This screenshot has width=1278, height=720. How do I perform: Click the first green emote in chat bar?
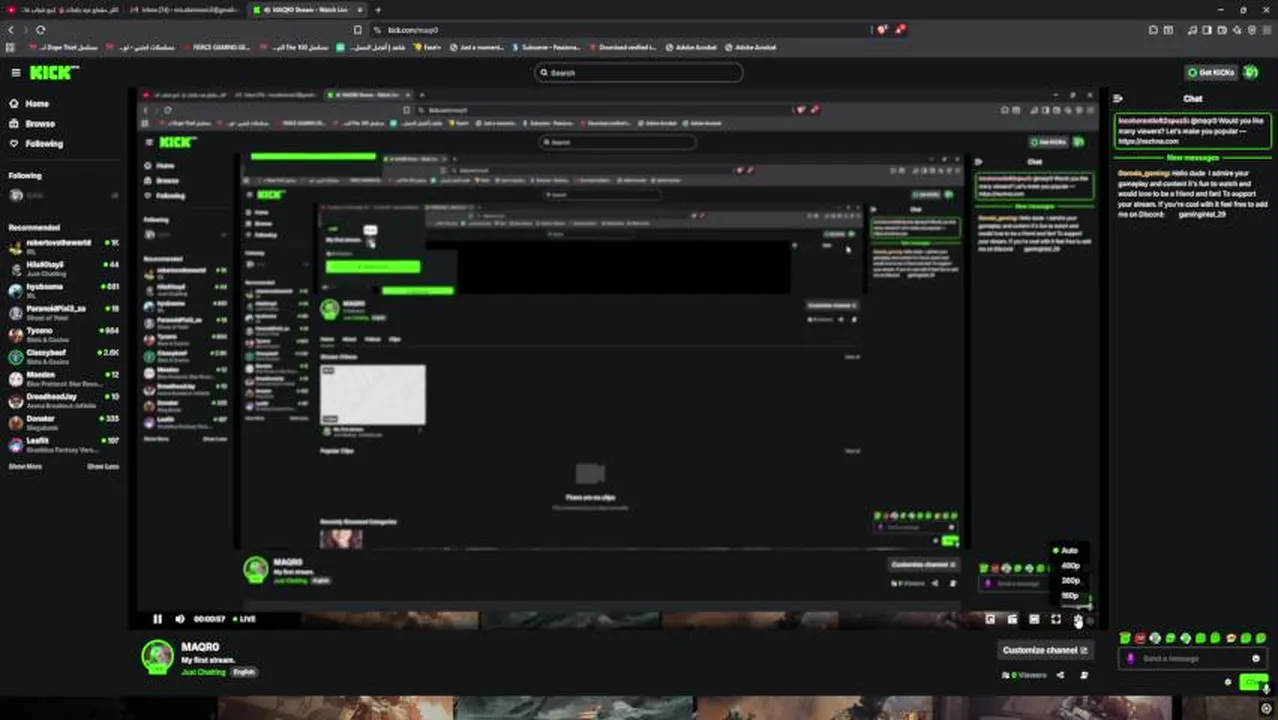1125,638
